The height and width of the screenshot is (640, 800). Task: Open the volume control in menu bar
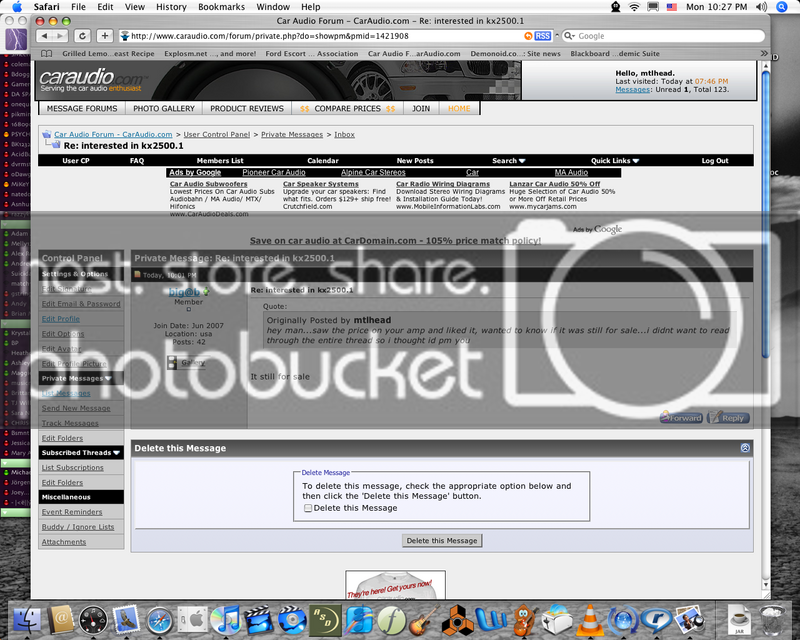click(x=761, y=7)
